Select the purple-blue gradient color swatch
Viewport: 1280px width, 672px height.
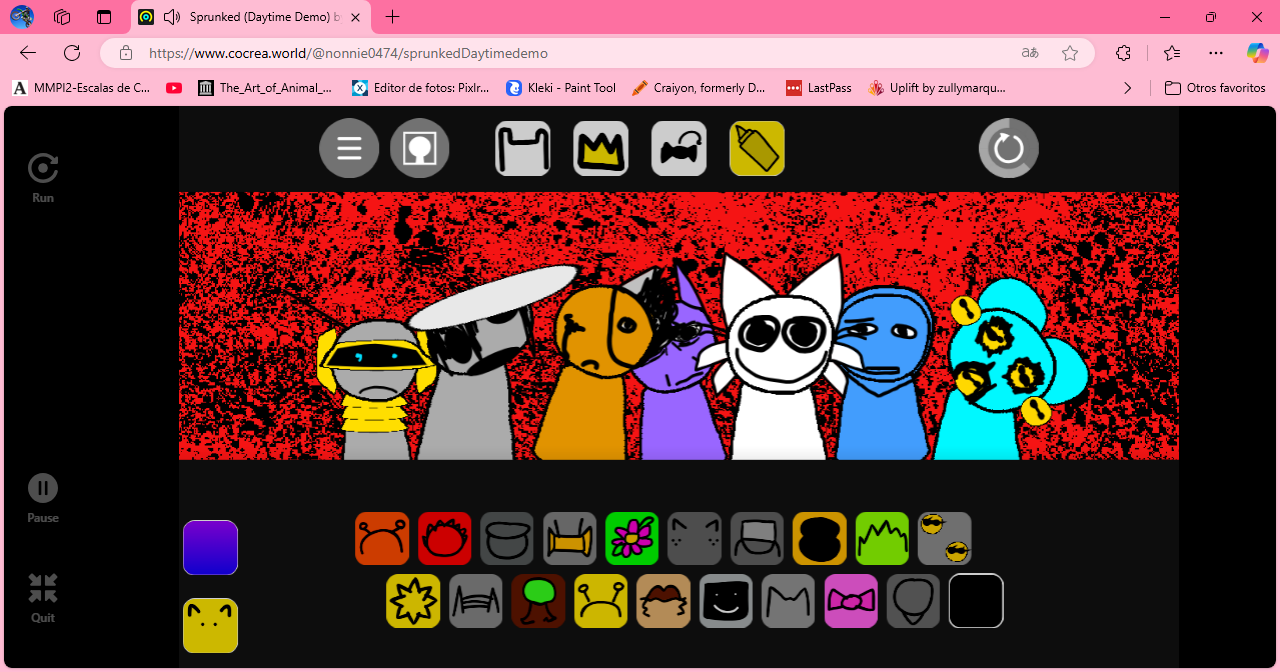point(210,548)
